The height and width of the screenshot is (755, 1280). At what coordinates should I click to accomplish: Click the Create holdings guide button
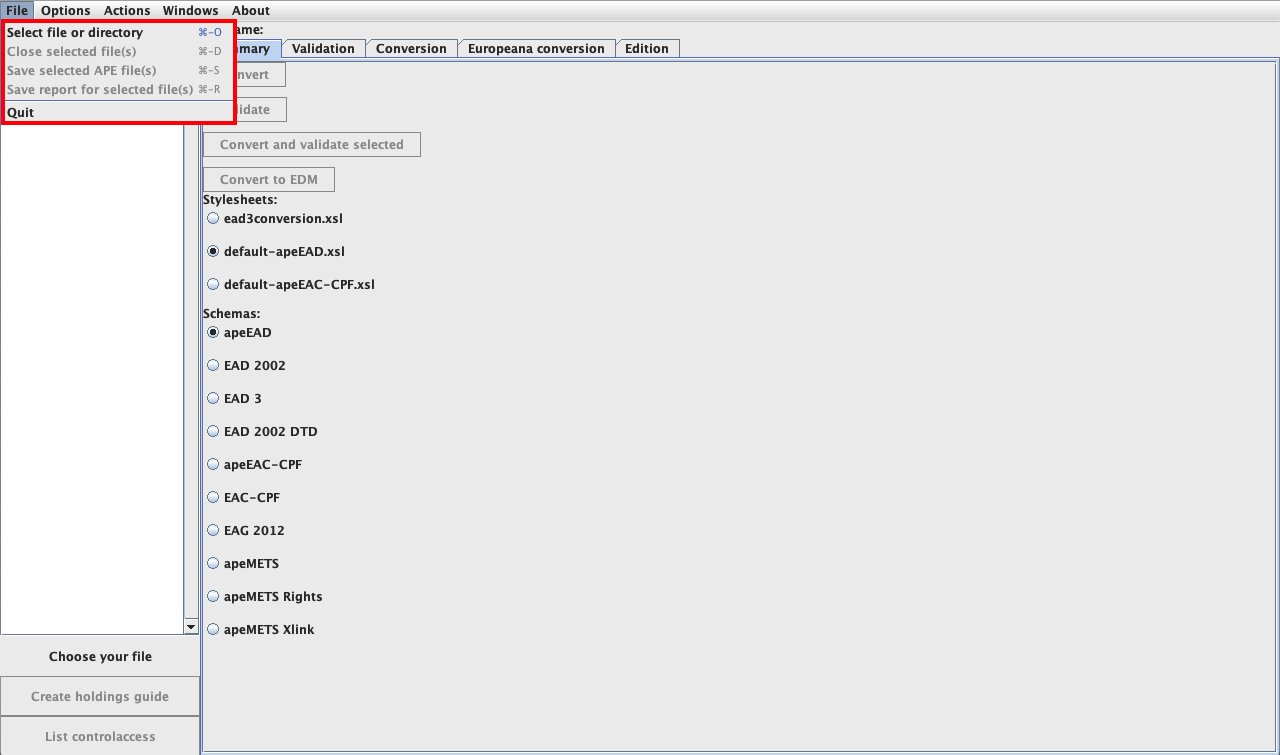coord(100,696)
